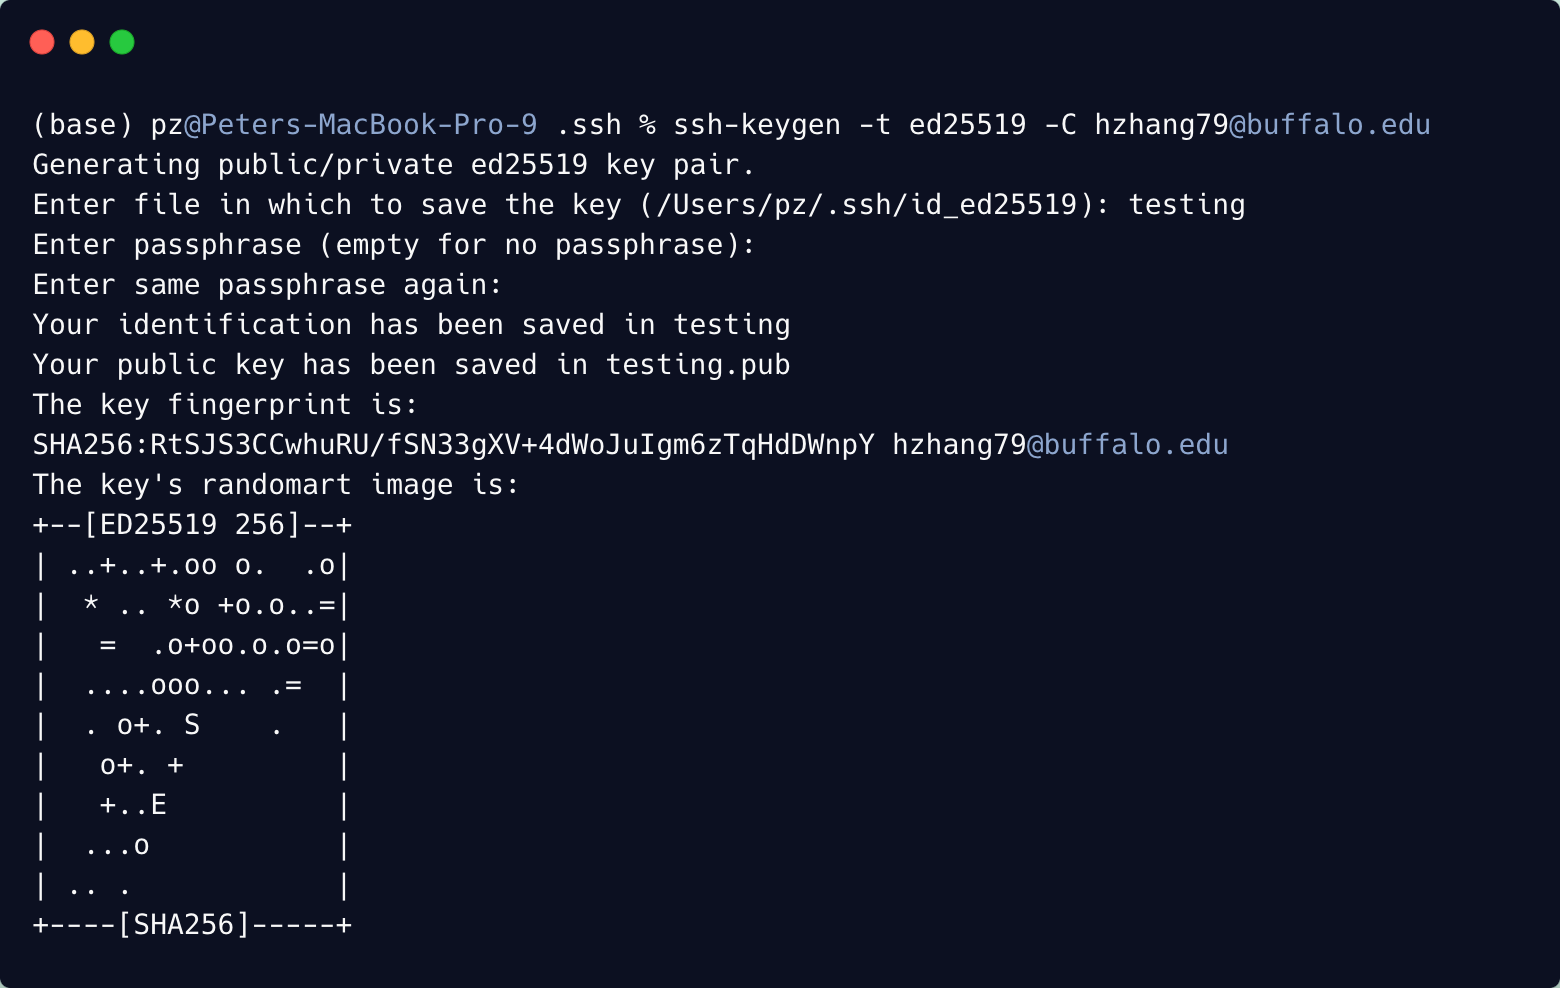Click the (base) conda prefix in prompt

tap(83, 125)
